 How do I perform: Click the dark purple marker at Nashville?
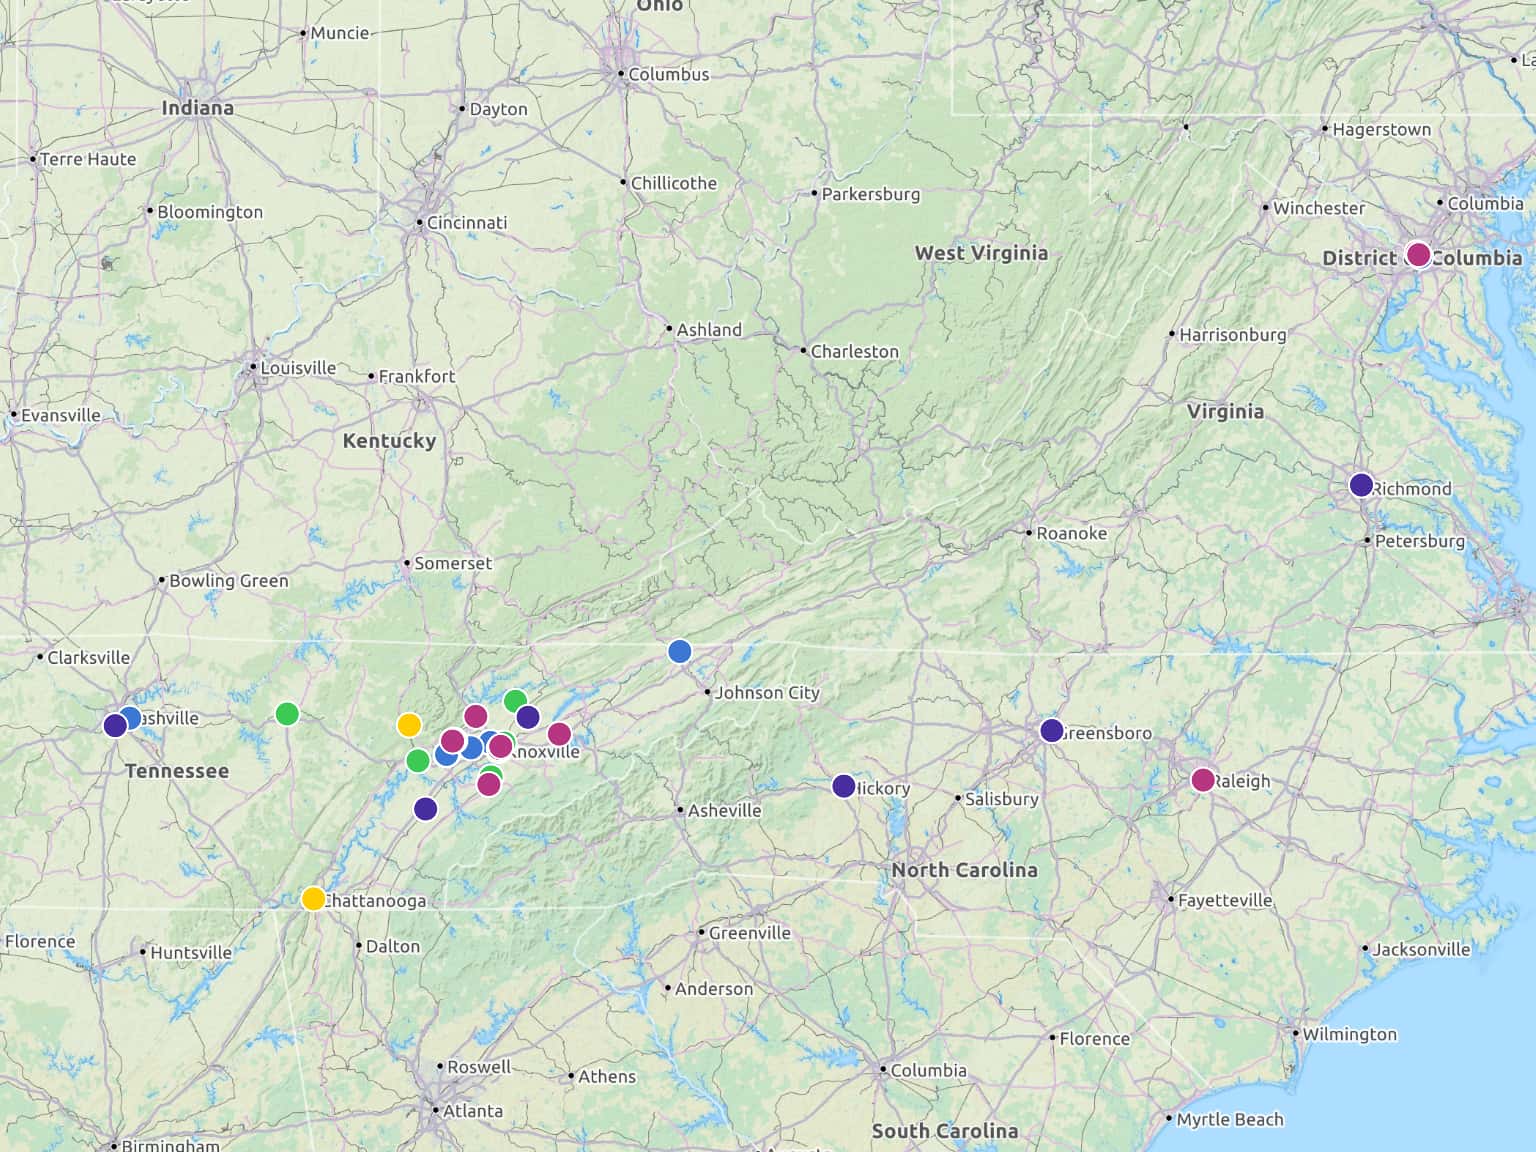(x=115, y=725)
